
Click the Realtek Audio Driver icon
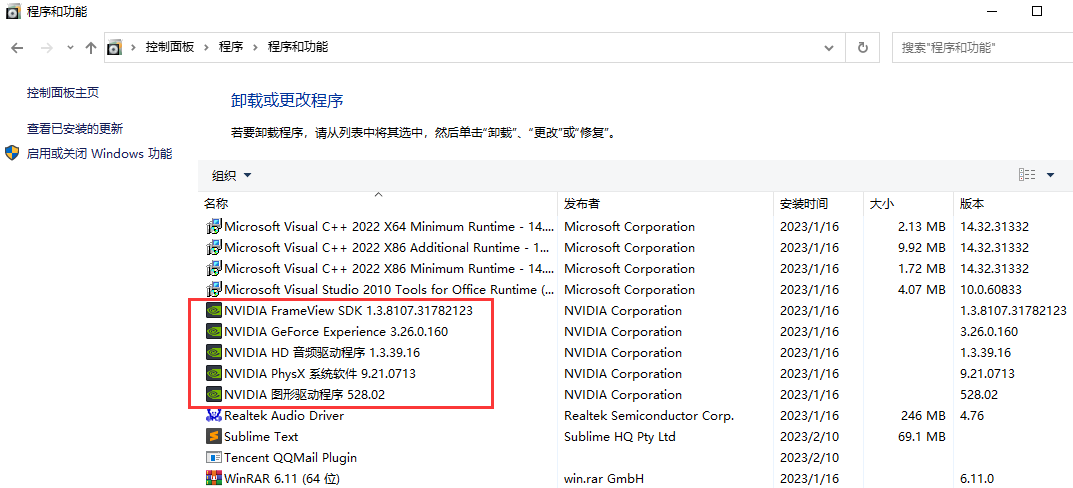click(214, 415)
